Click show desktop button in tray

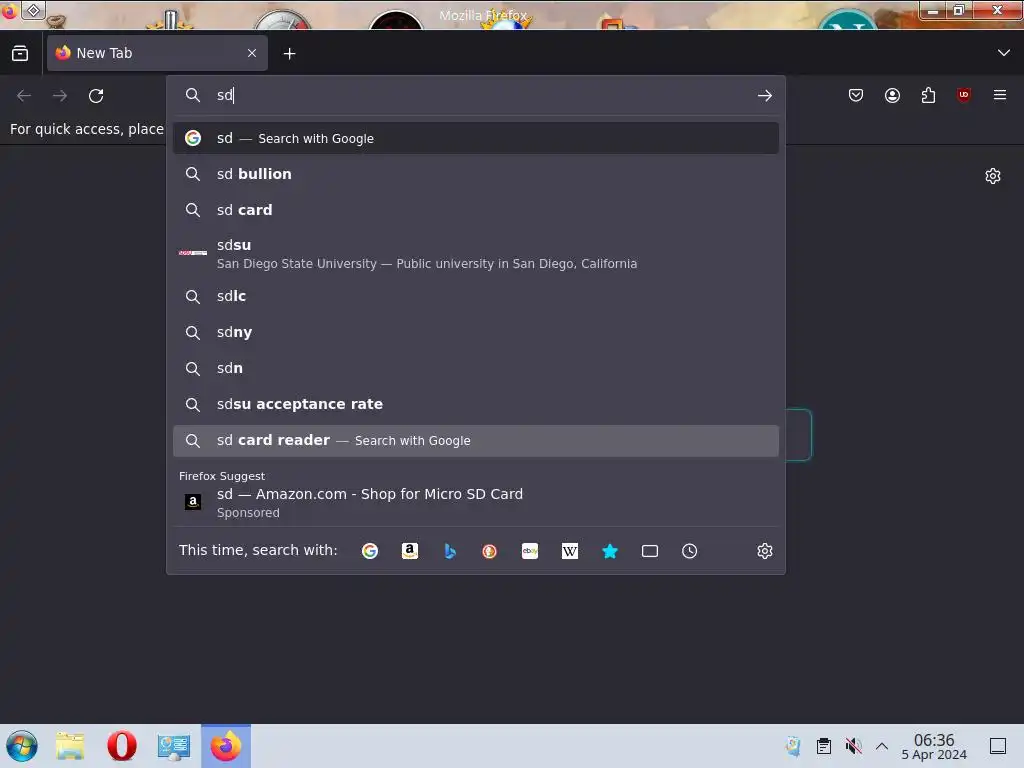[x=998, y=746]
